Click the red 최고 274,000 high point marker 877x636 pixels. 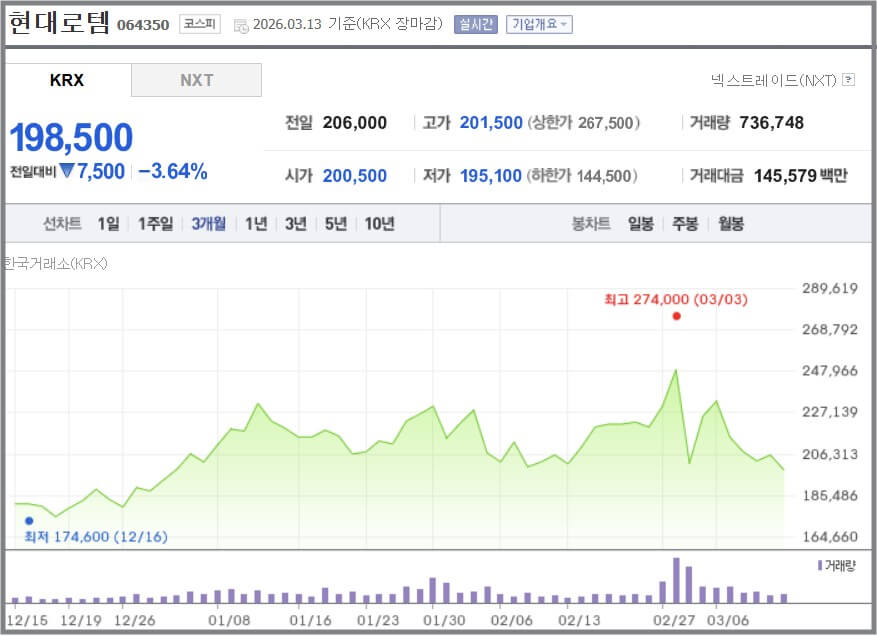pos(677,316)
